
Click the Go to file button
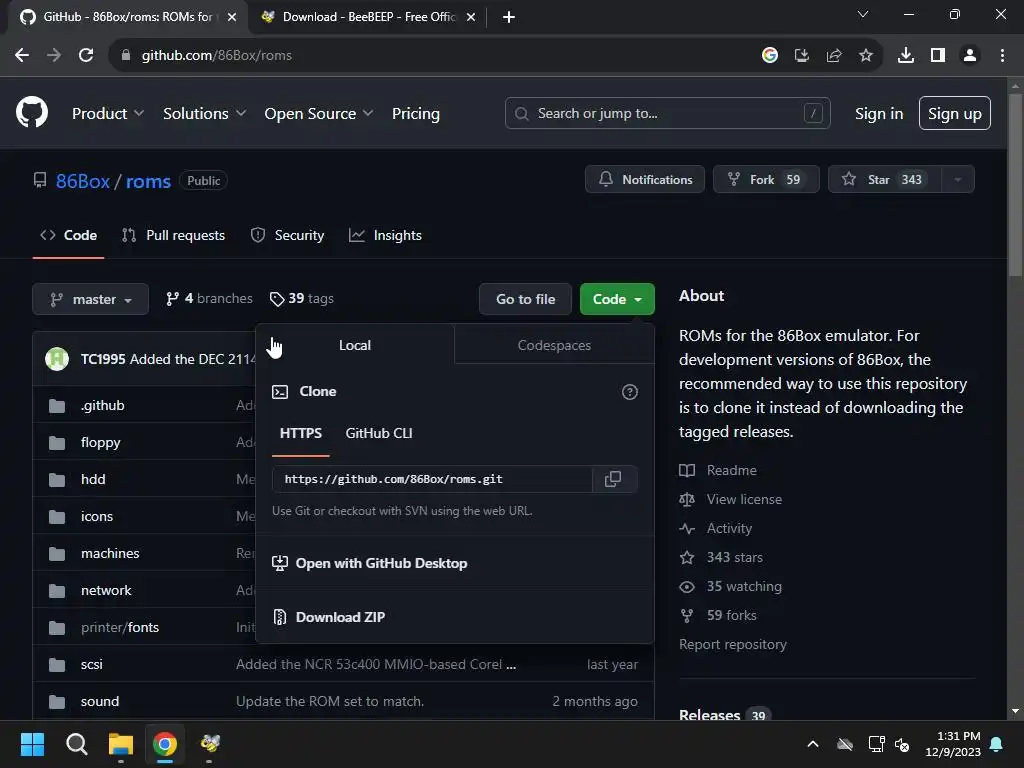[525, 299]
